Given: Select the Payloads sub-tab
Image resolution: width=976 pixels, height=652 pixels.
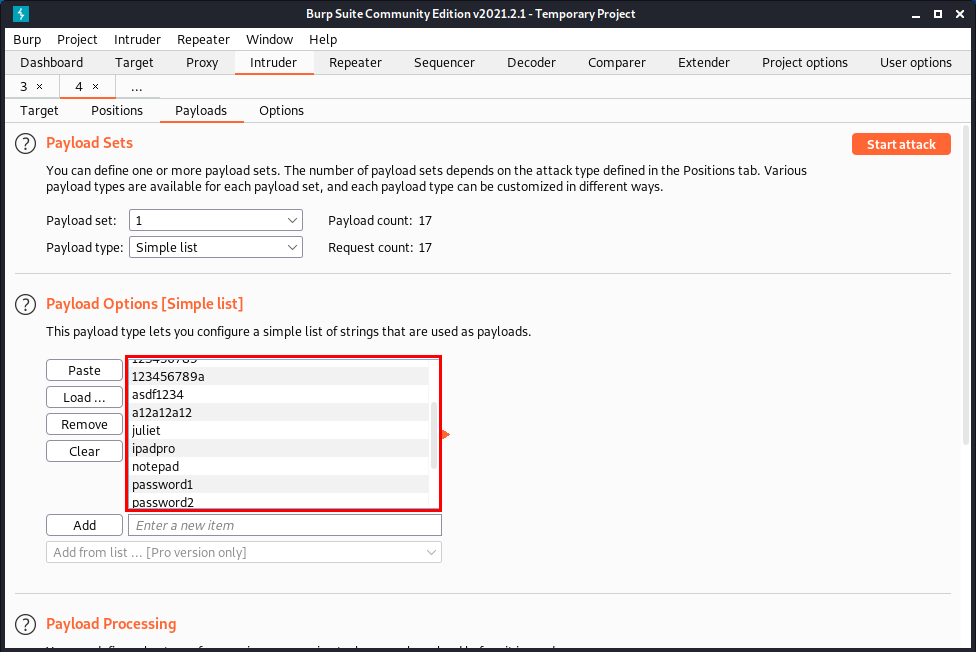Looking at the screenshot, I should pyautogui.click(x=201, y=110).
